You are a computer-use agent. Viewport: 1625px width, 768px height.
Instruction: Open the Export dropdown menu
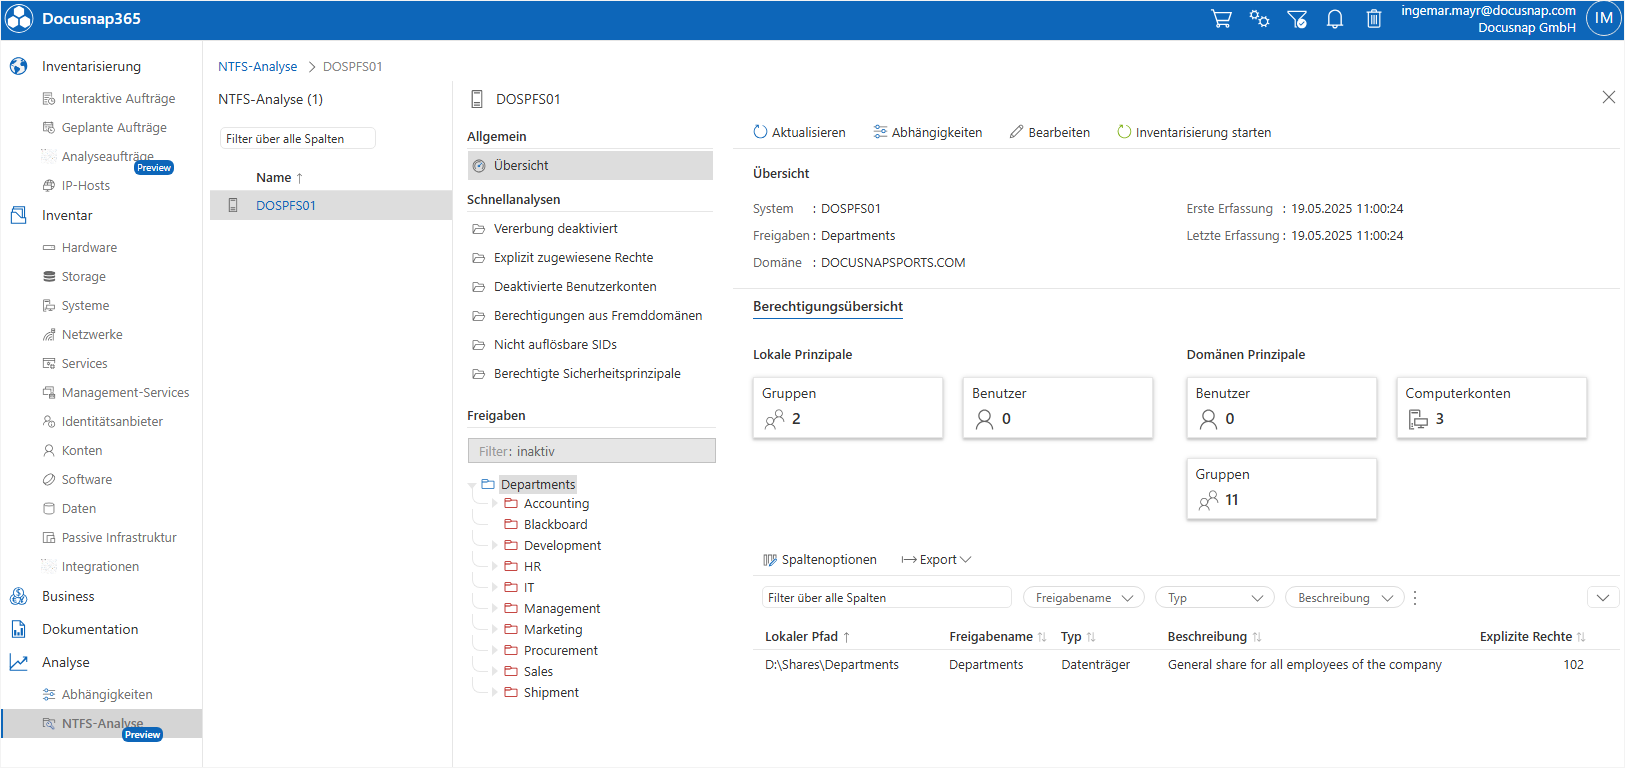pyautogui.click(x=936, y=560)
